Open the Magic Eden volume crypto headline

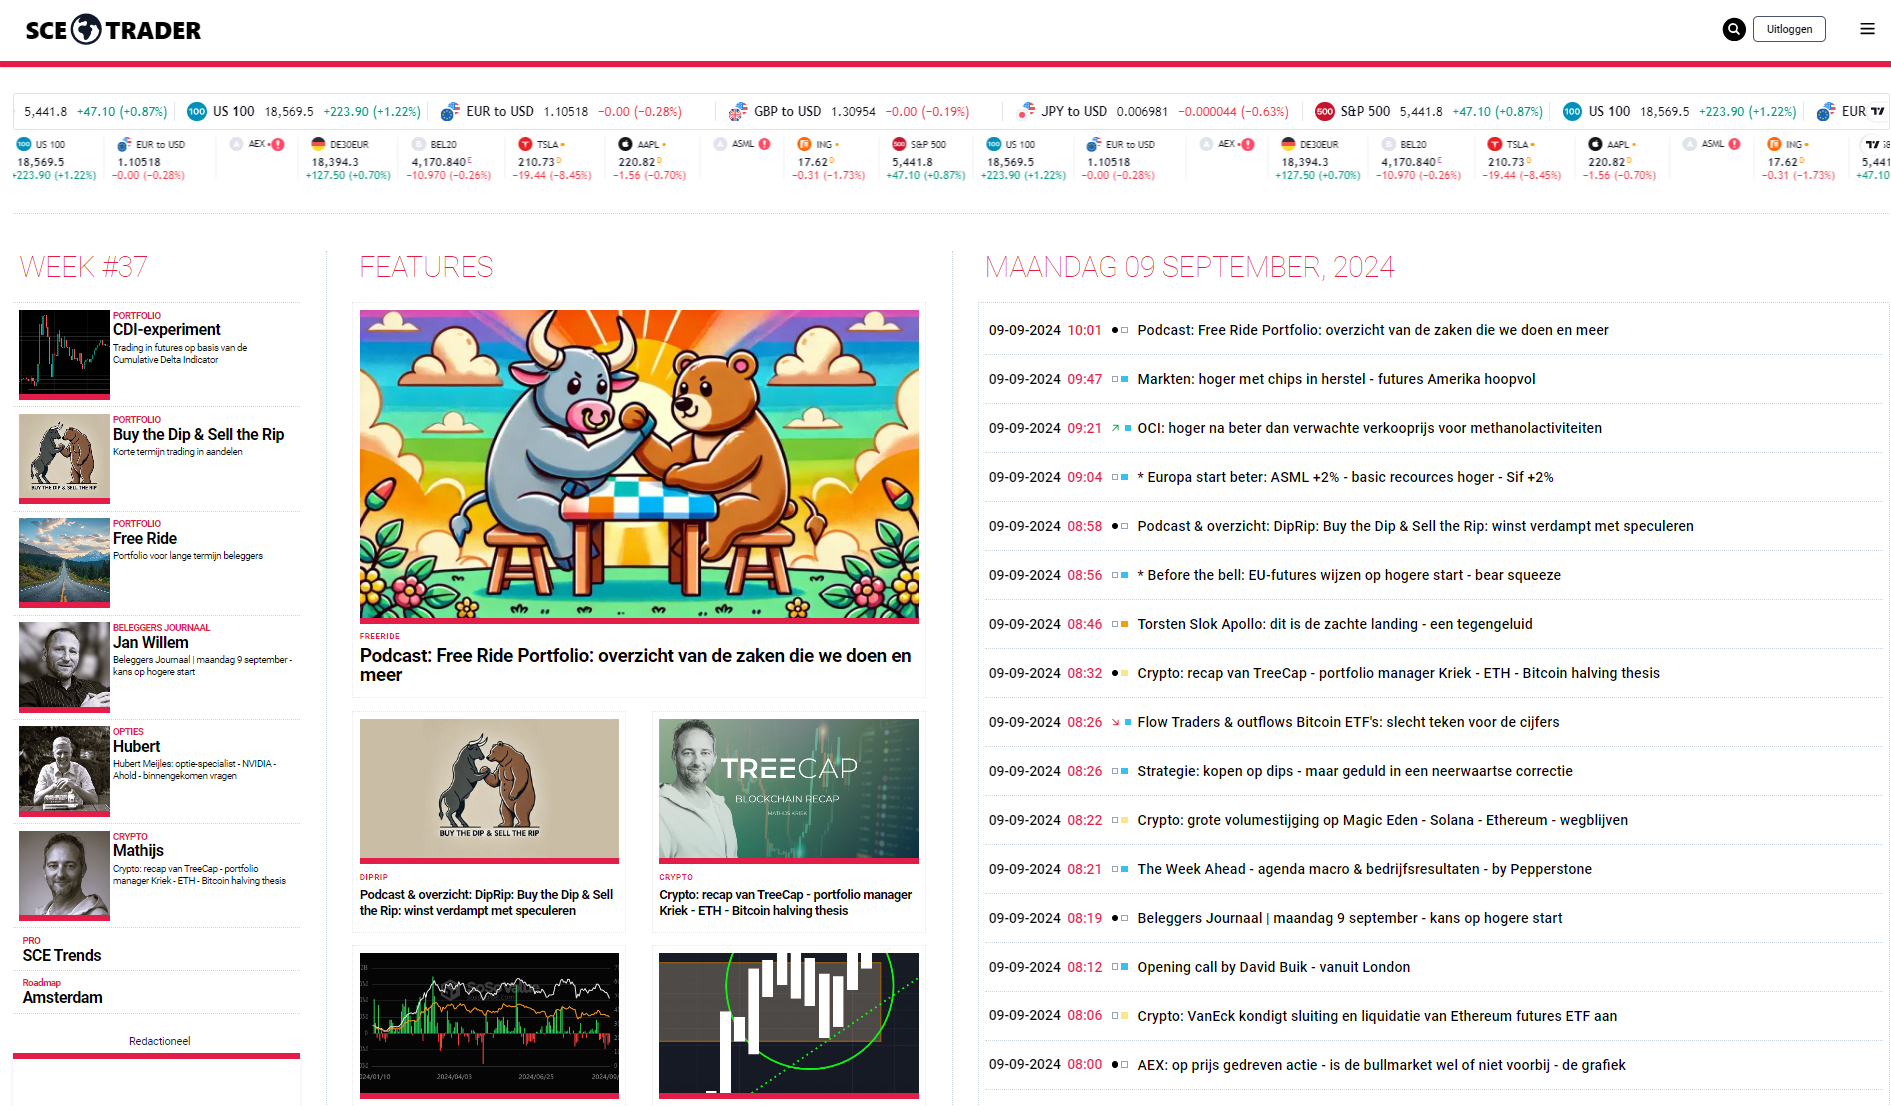pyautogui.click(x=1382, y=821)
